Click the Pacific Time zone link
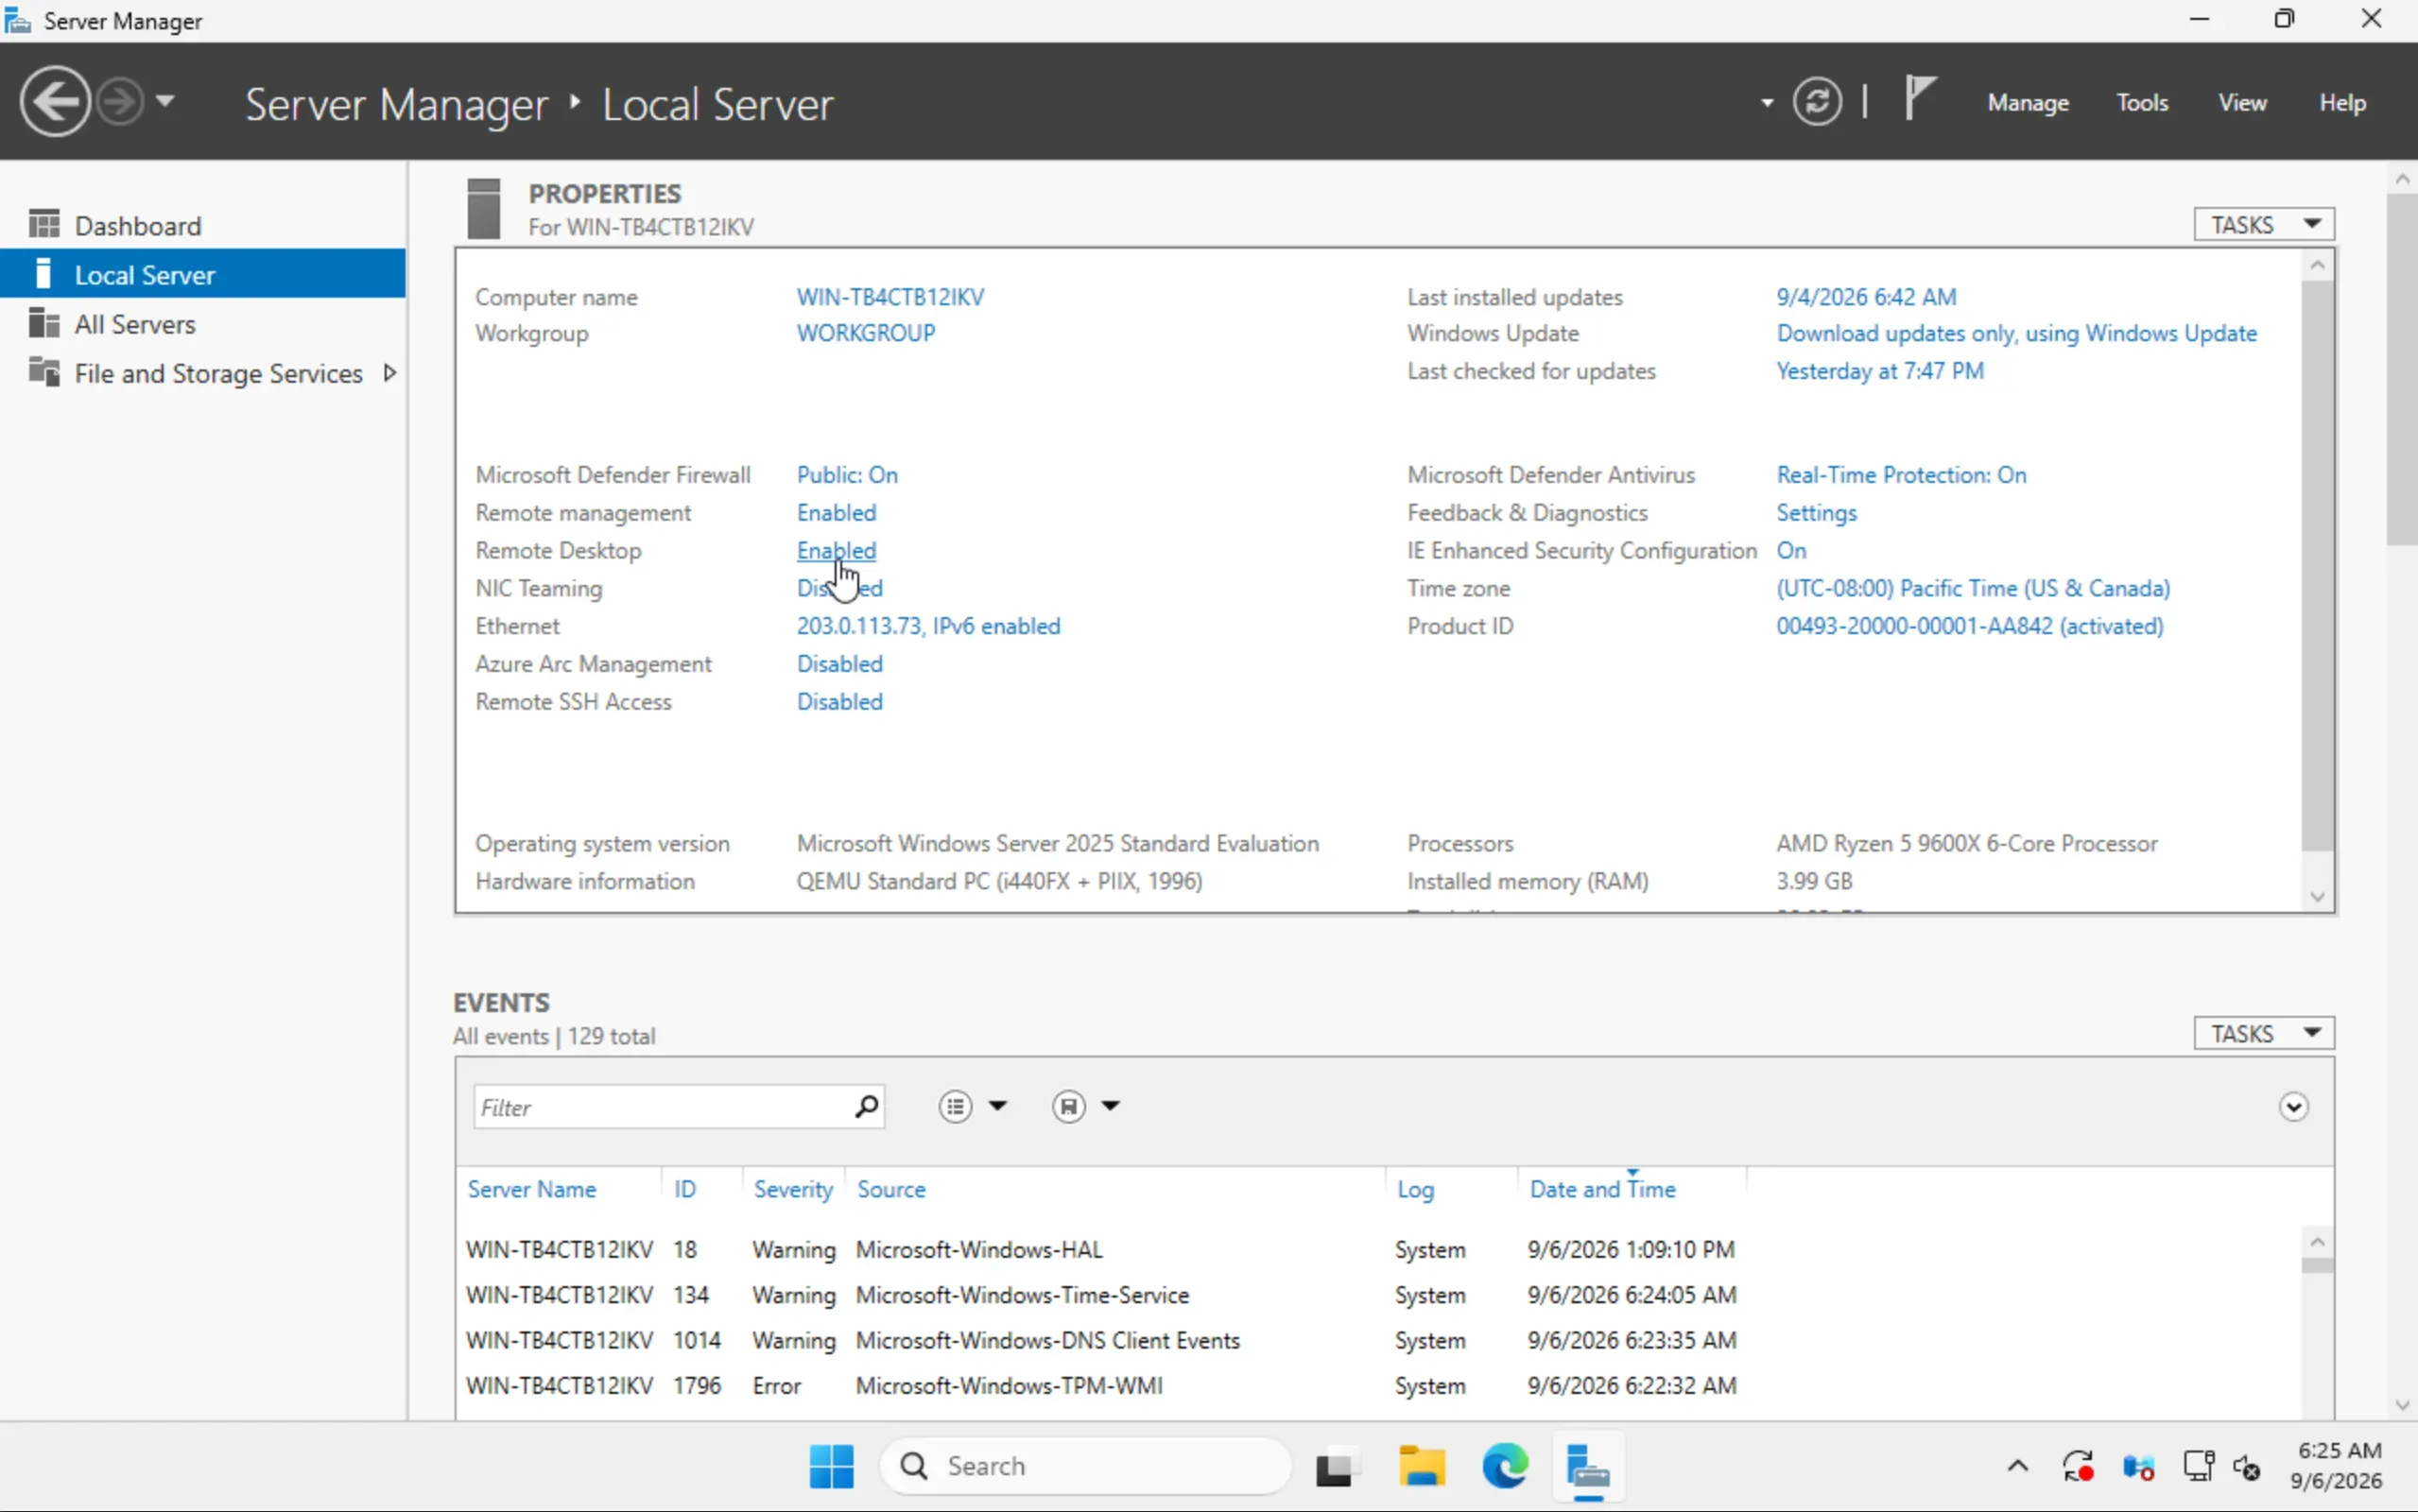 (x=1973, y=588)
